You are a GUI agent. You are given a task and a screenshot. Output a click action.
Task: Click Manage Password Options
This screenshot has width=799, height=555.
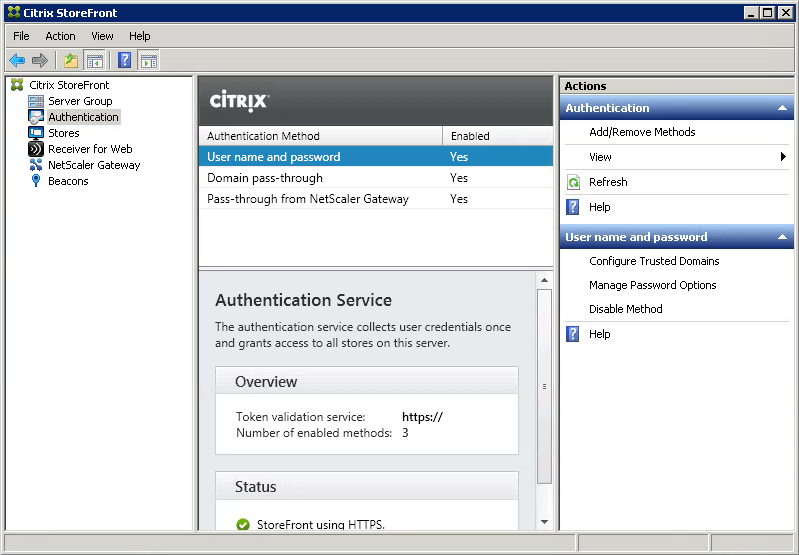coord(652,285)
